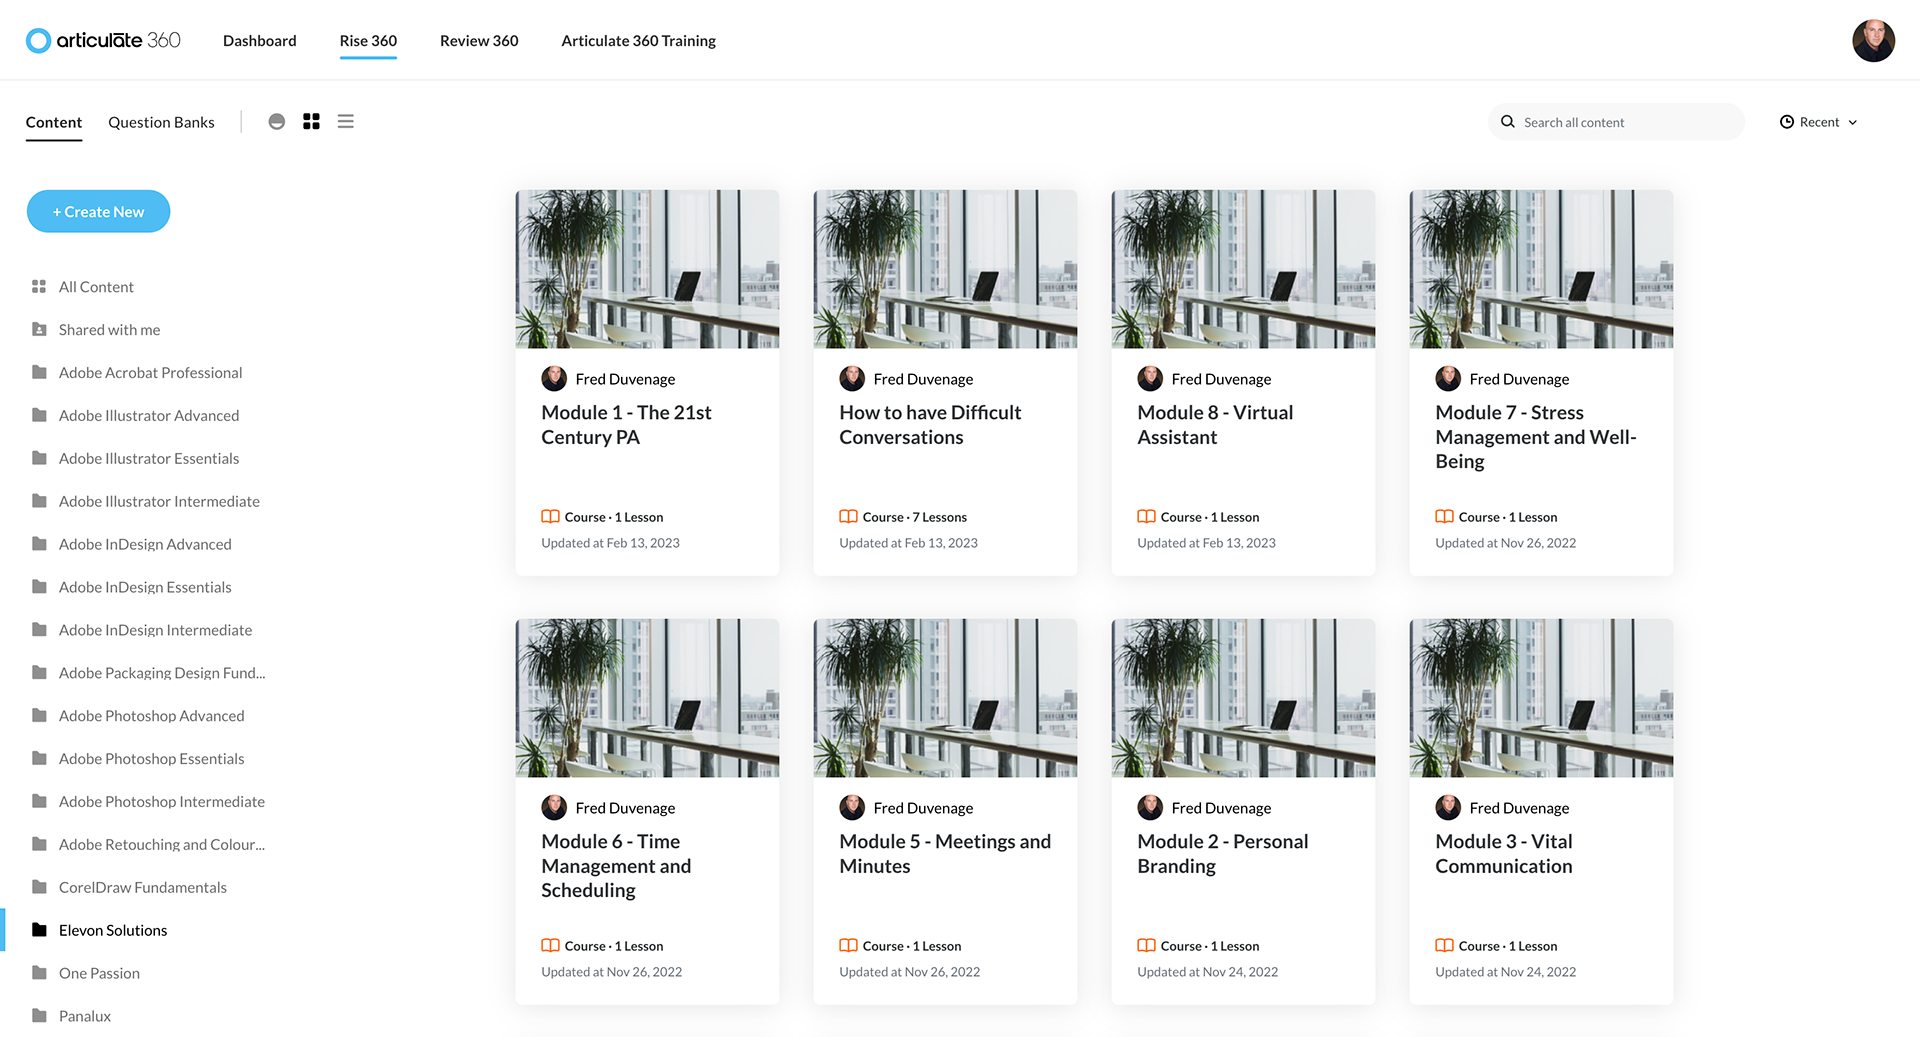The height and width of the screenshot is (1037, 1920).
Task: Open Module 2 - Personal Branding title
Action: point(1222,854)
